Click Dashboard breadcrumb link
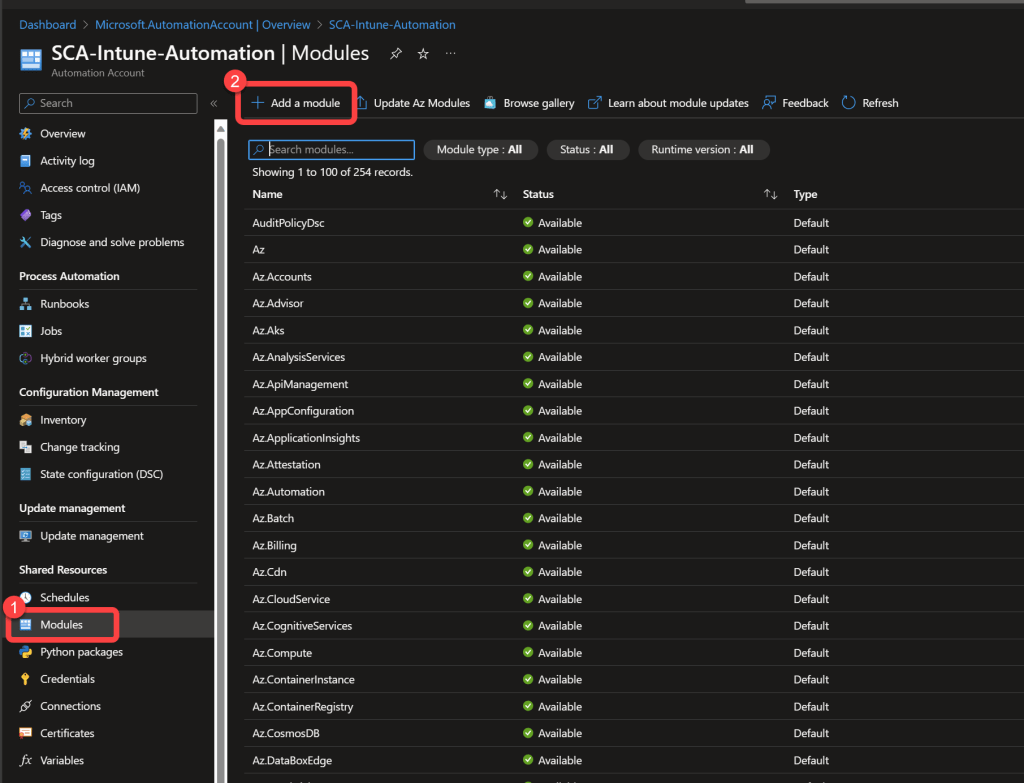 click(47, 24)
